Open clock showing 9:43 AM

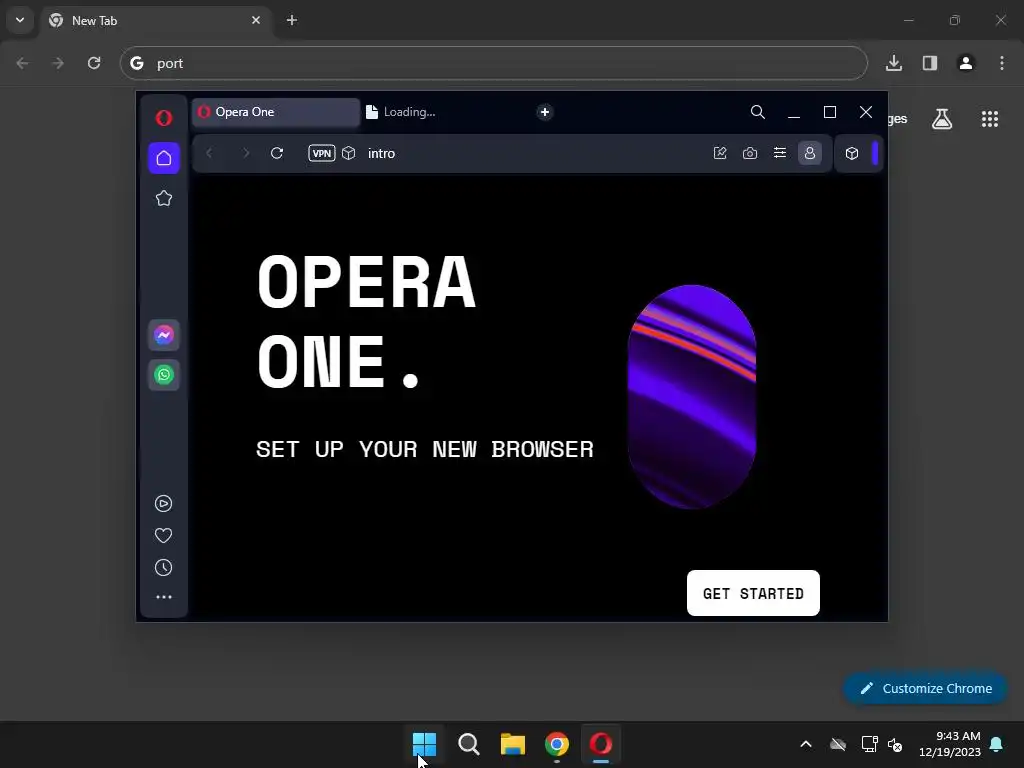950,744
